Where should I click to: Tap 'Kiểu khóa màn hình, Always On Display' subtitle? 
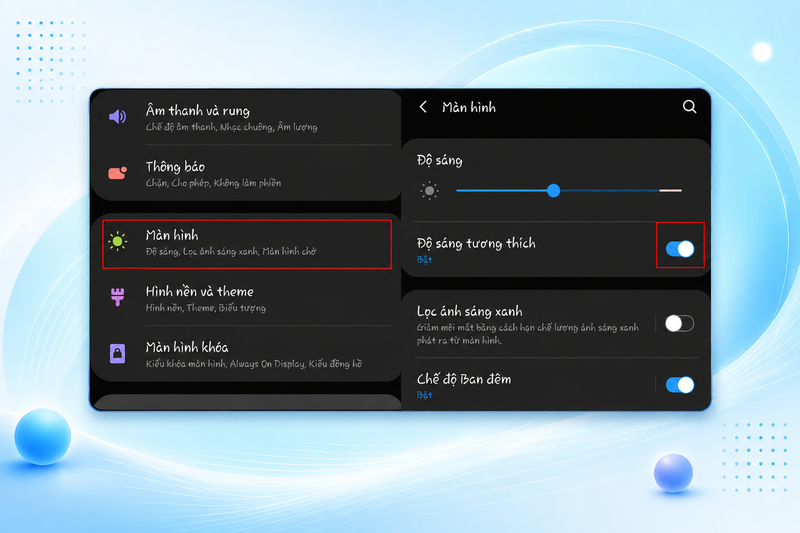click(x=254, y=364)
